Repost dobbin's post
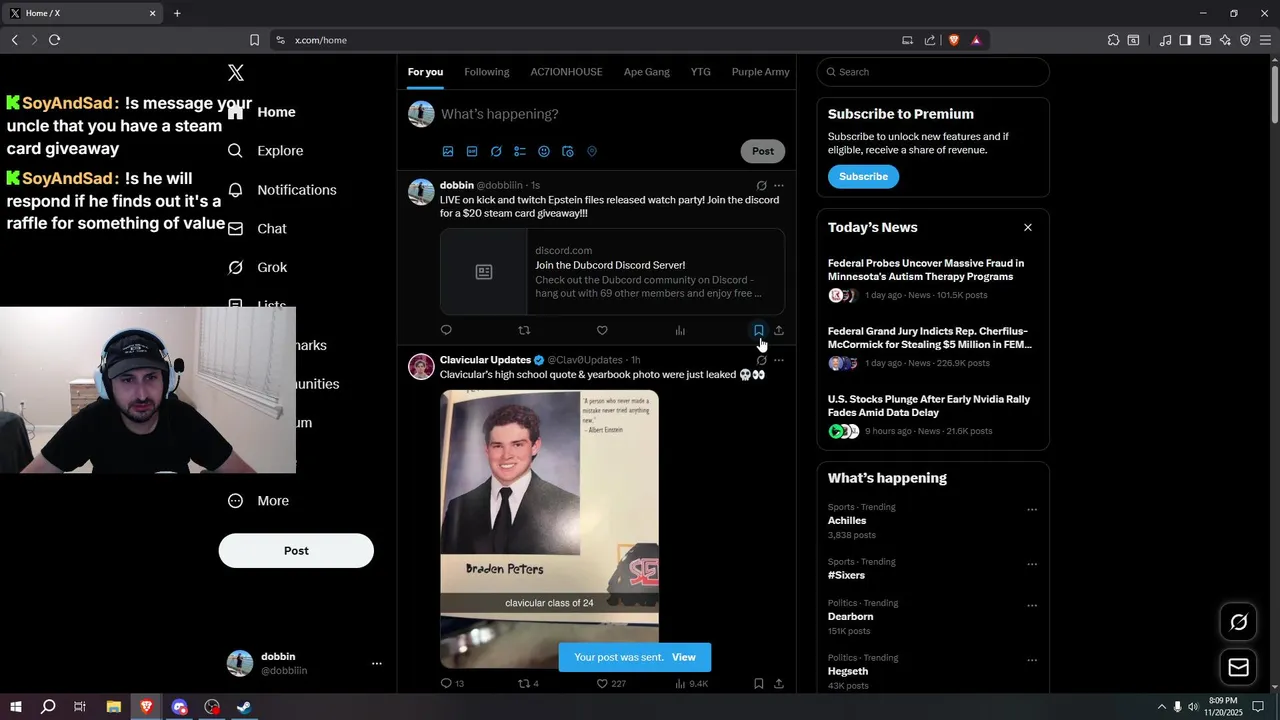Screen dimensions: 1280x720 524,330
